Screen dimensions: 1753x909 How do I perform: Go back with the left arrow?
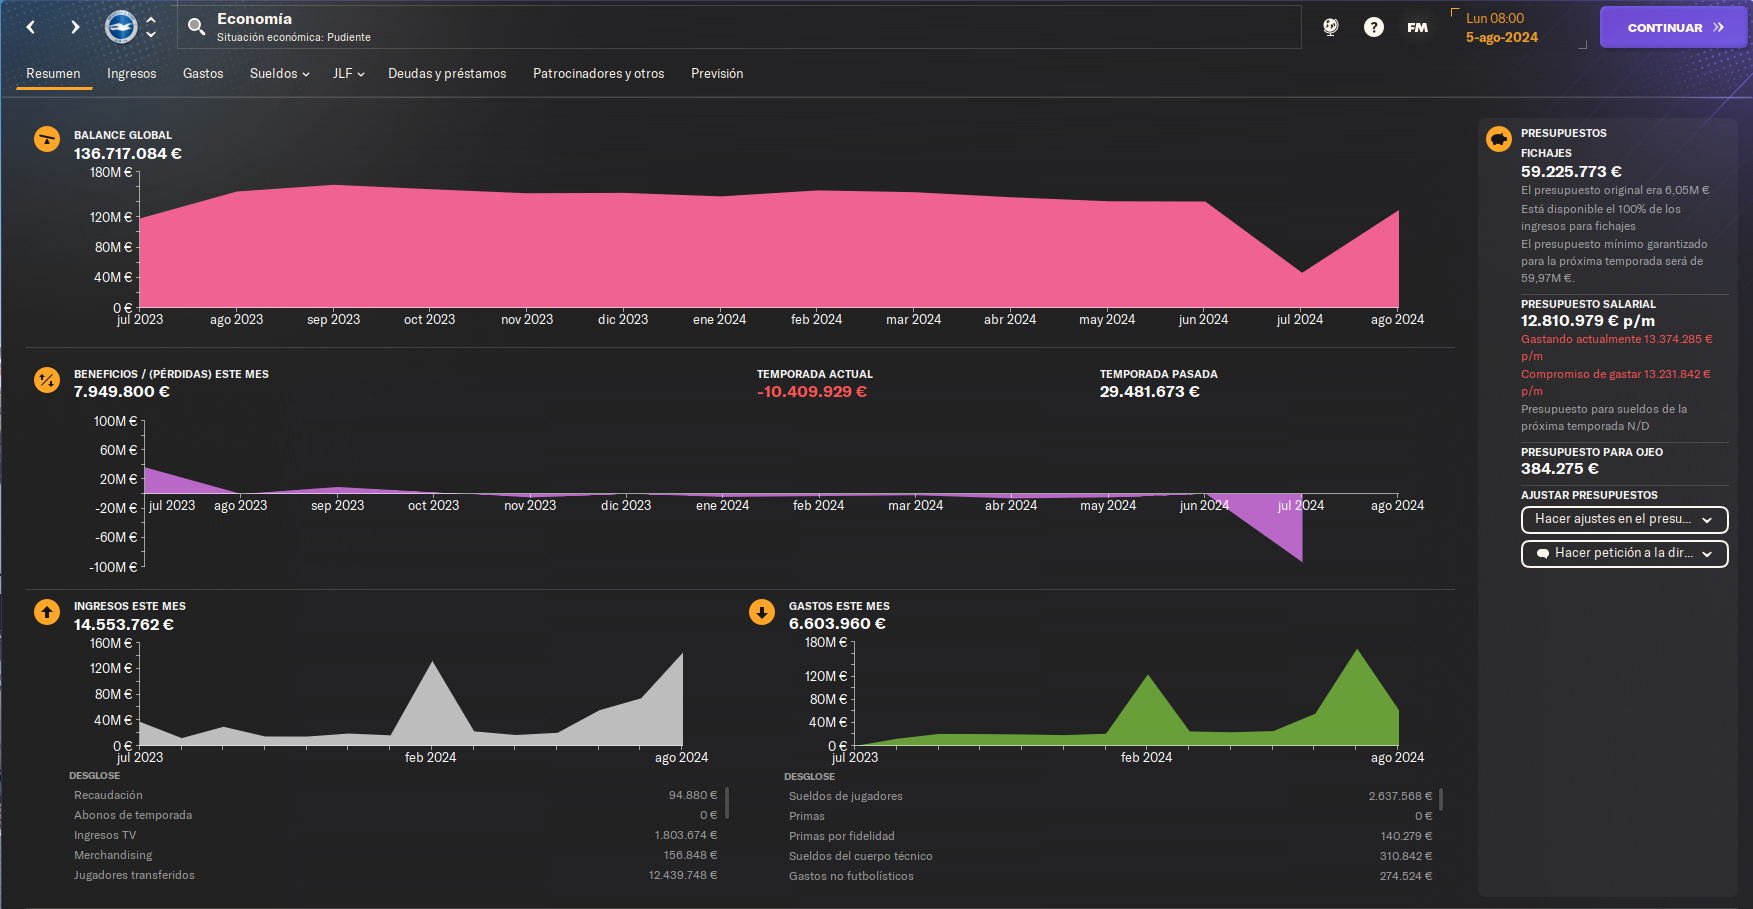coord(31,27)
